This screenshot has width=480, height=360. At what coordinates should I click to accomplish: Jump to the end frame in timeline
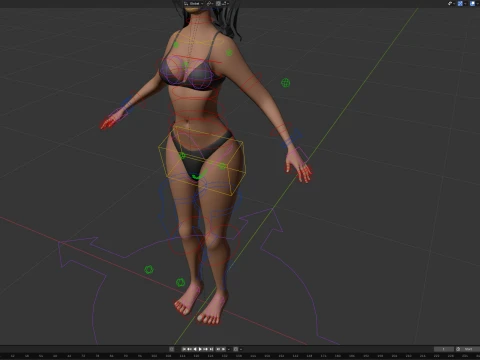[211, 349]
